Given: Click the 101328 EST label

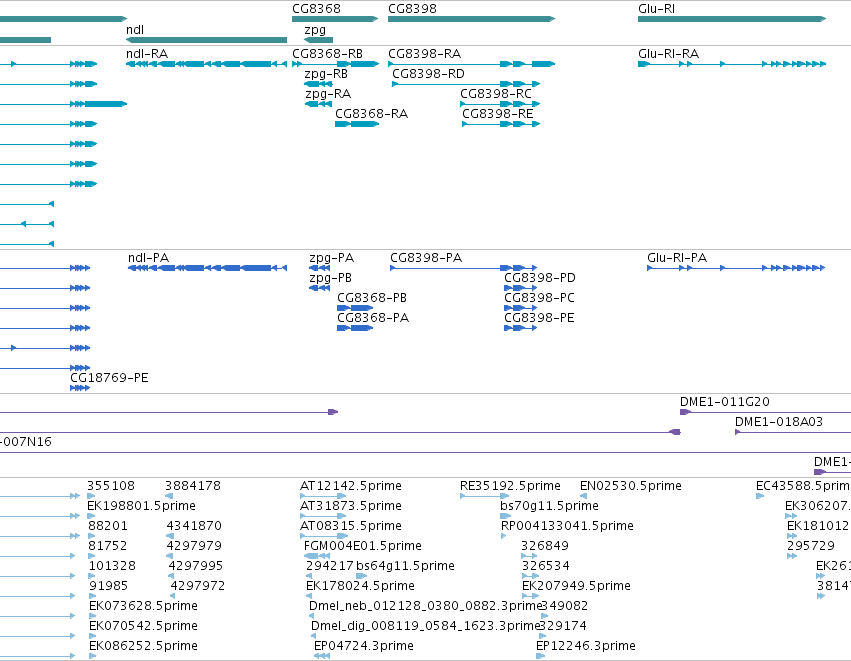Looking at the screenshot, I should [112, 566].
